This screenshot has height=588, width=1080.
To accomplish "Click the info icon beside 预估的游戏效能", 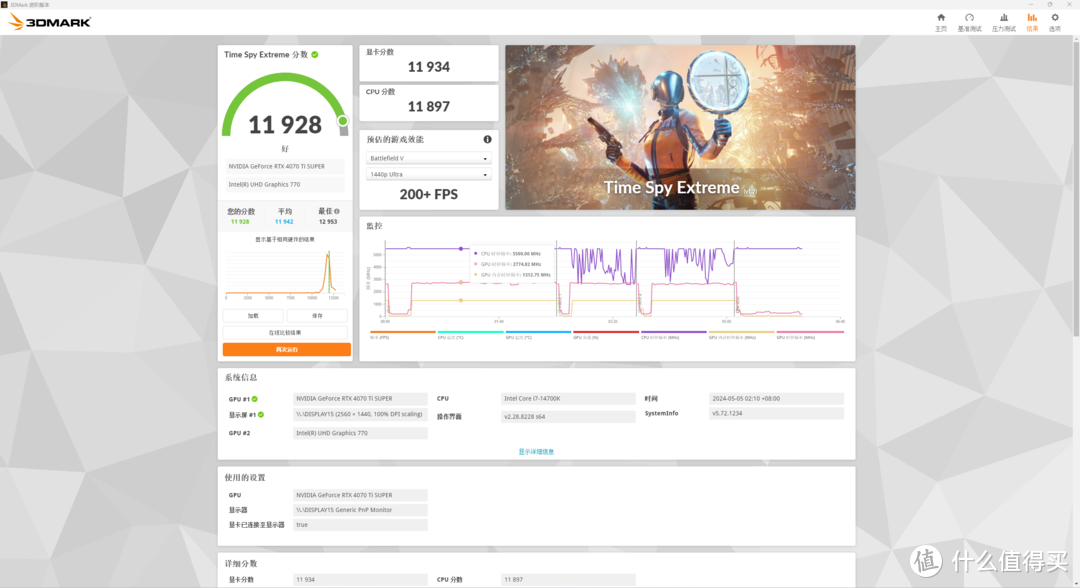I will tap(487, 139).
